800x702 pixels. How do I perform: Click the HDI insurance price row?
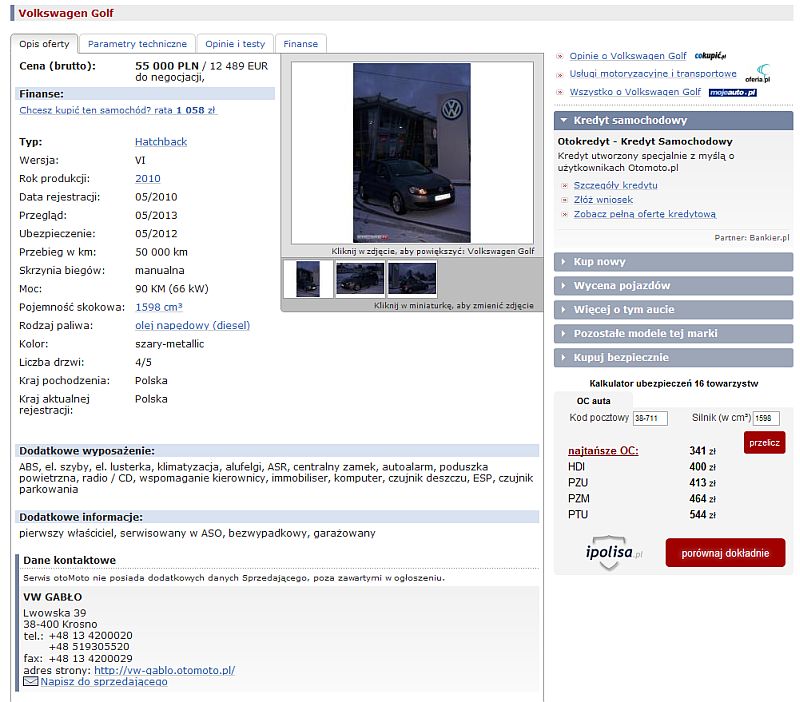(642, 467)
